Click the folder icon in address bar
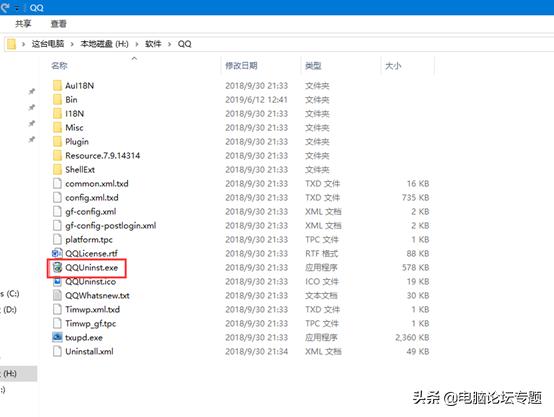This screenshot has height=417, width=554. pos(11,44)
